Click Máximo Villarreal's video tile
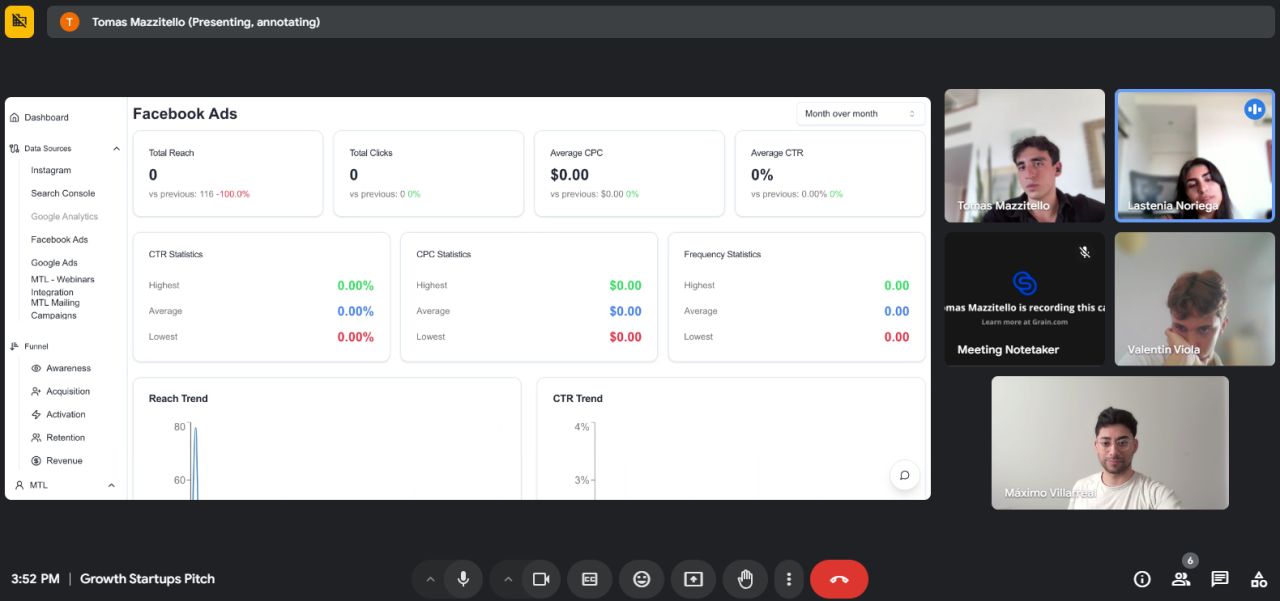 pyautogui.click(x=1110, y=443)
